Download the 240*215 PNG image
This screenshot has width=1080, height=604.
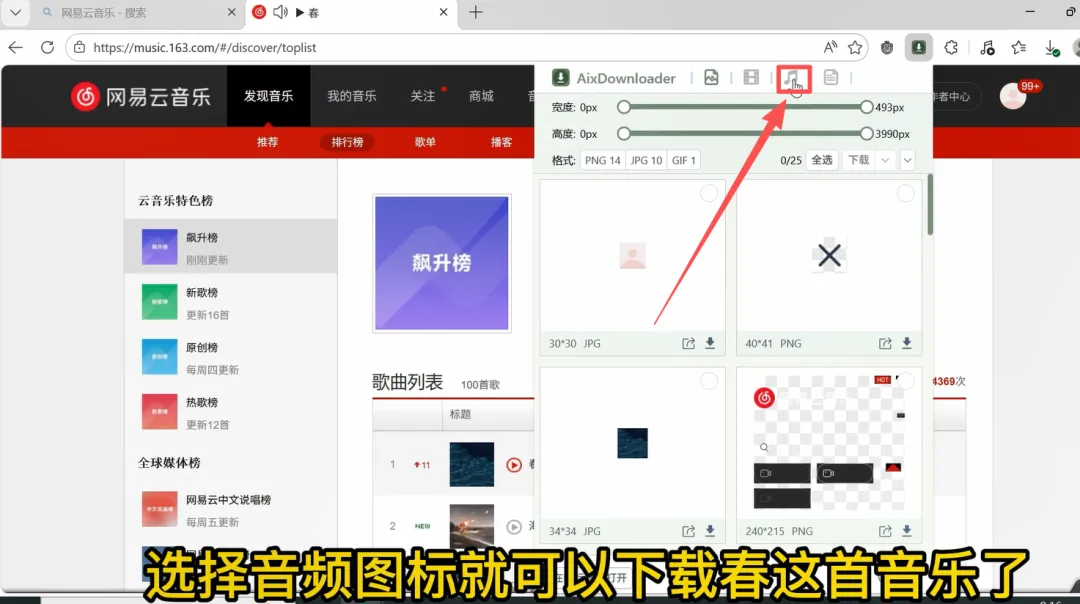[x=907, y=531]
